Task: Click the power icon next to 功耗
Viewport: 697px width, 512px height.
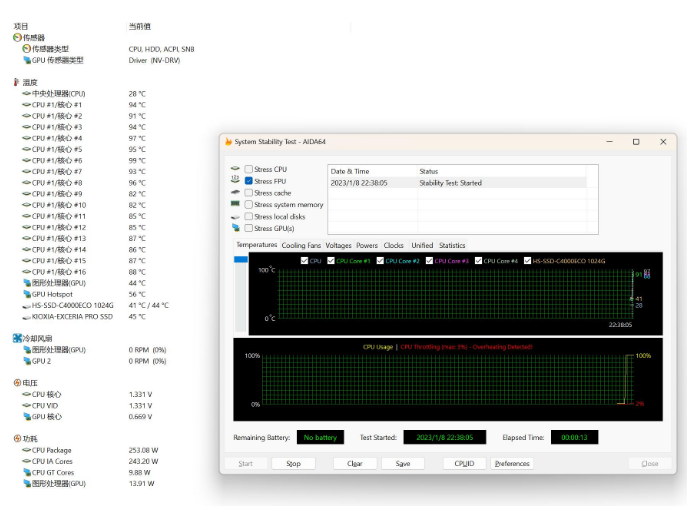Action: tap(17, 439)
